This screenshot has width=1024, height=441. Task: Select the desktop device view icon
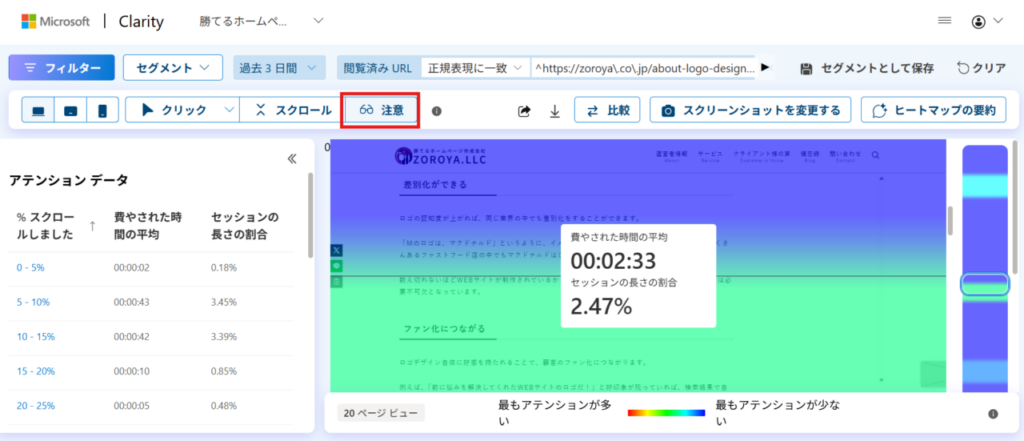(39, 110)
